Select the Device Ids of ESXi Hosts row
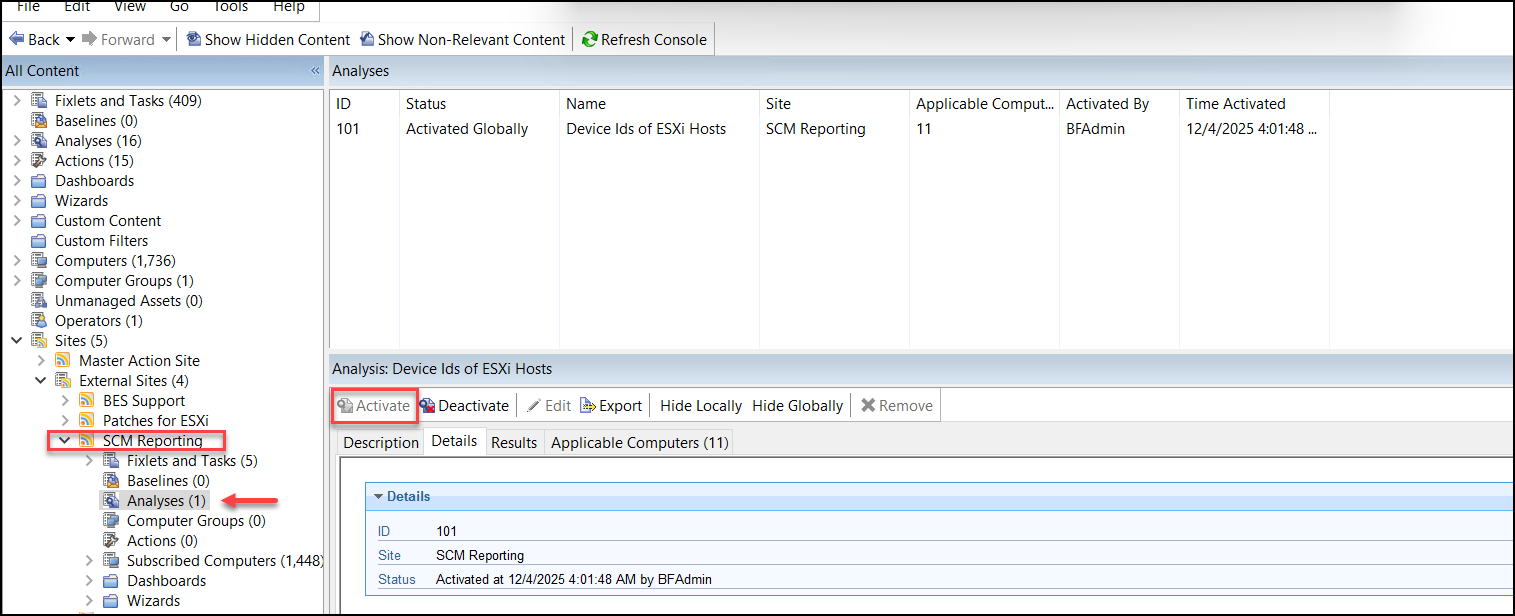This screenshot has width=1515, height=616. pyautogui.click(x=645, y=129)
